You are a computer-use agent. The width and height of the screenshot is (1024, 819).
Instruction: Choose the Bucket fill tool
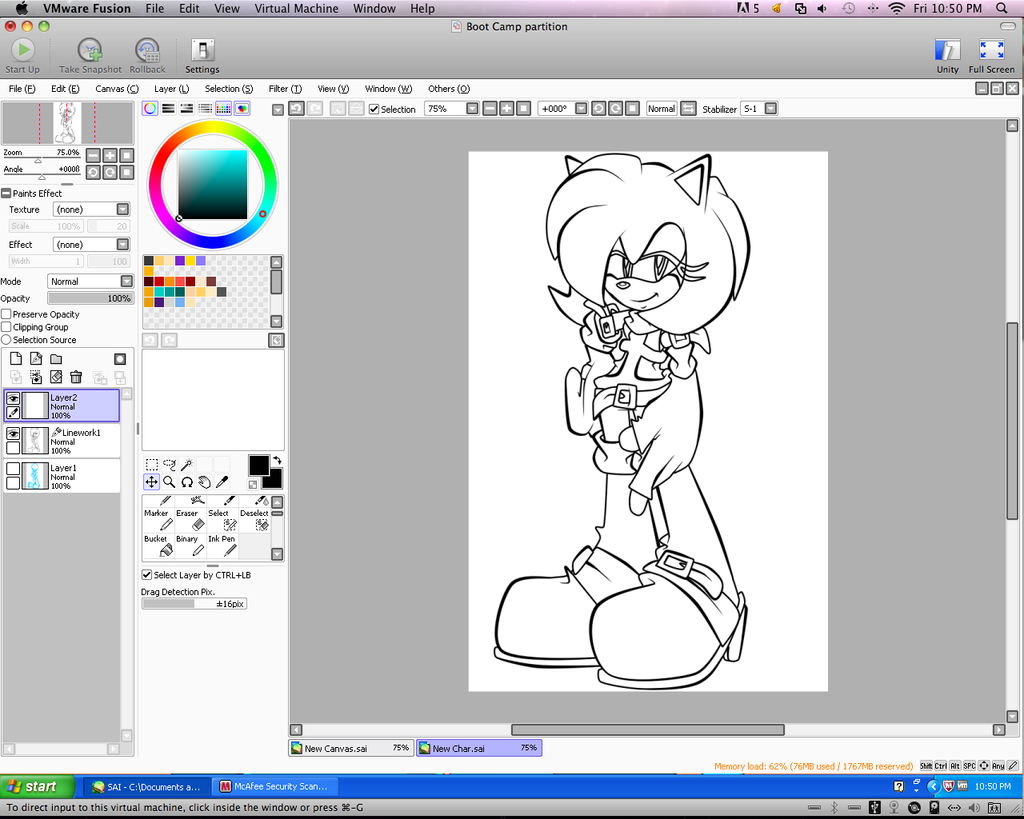tap(158, 546)
